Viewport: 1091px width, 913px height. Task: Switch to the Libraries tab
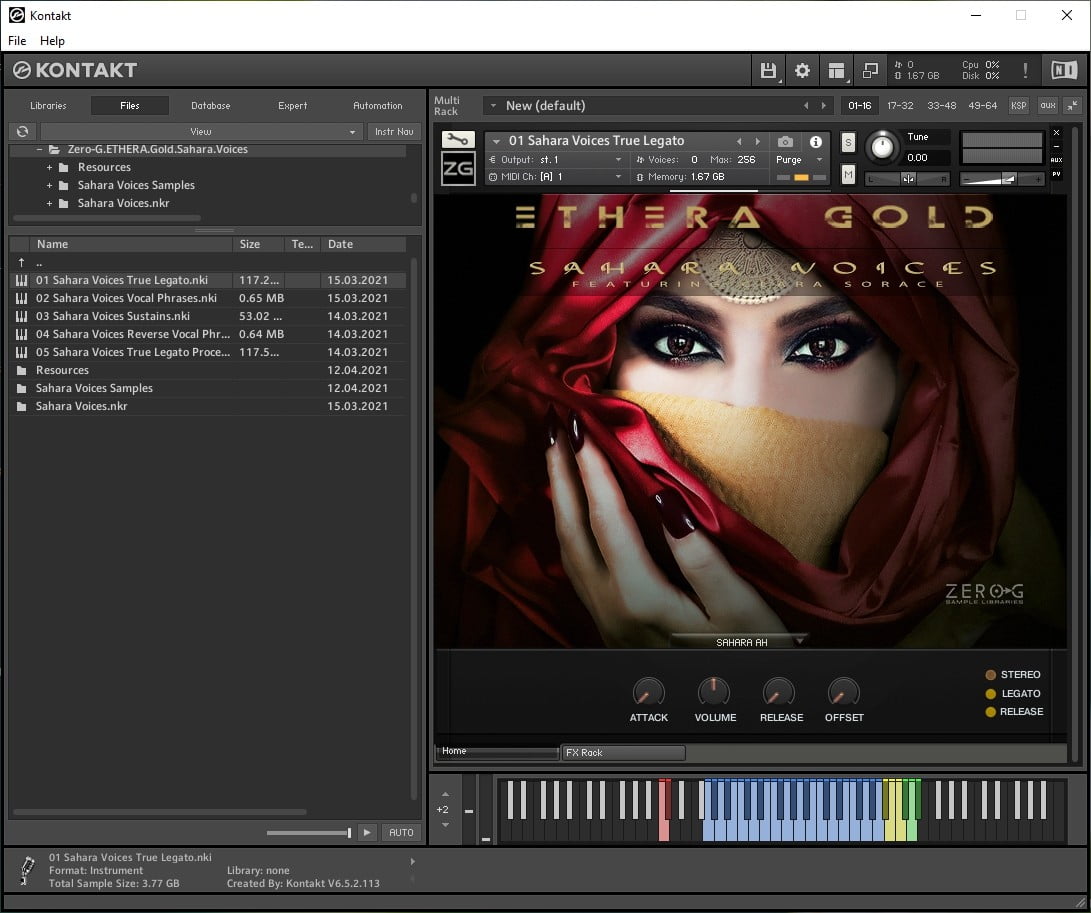click(x=48, y=106)
